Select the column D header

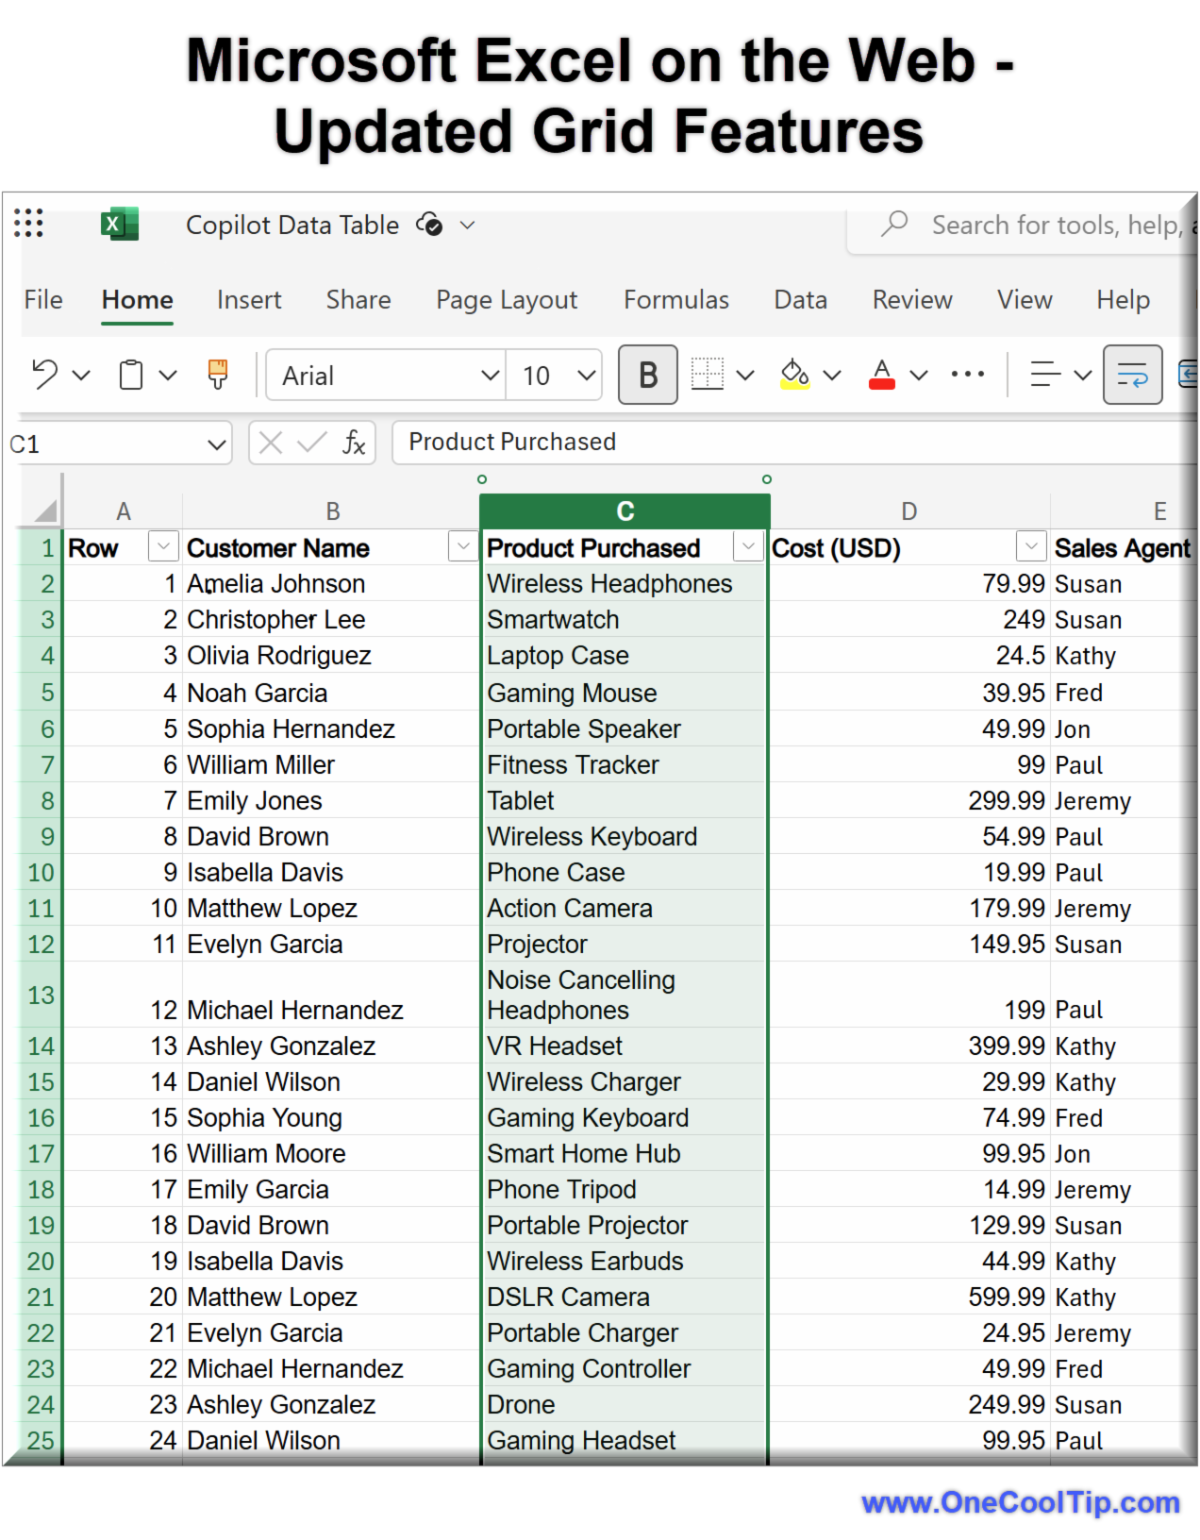909,512
